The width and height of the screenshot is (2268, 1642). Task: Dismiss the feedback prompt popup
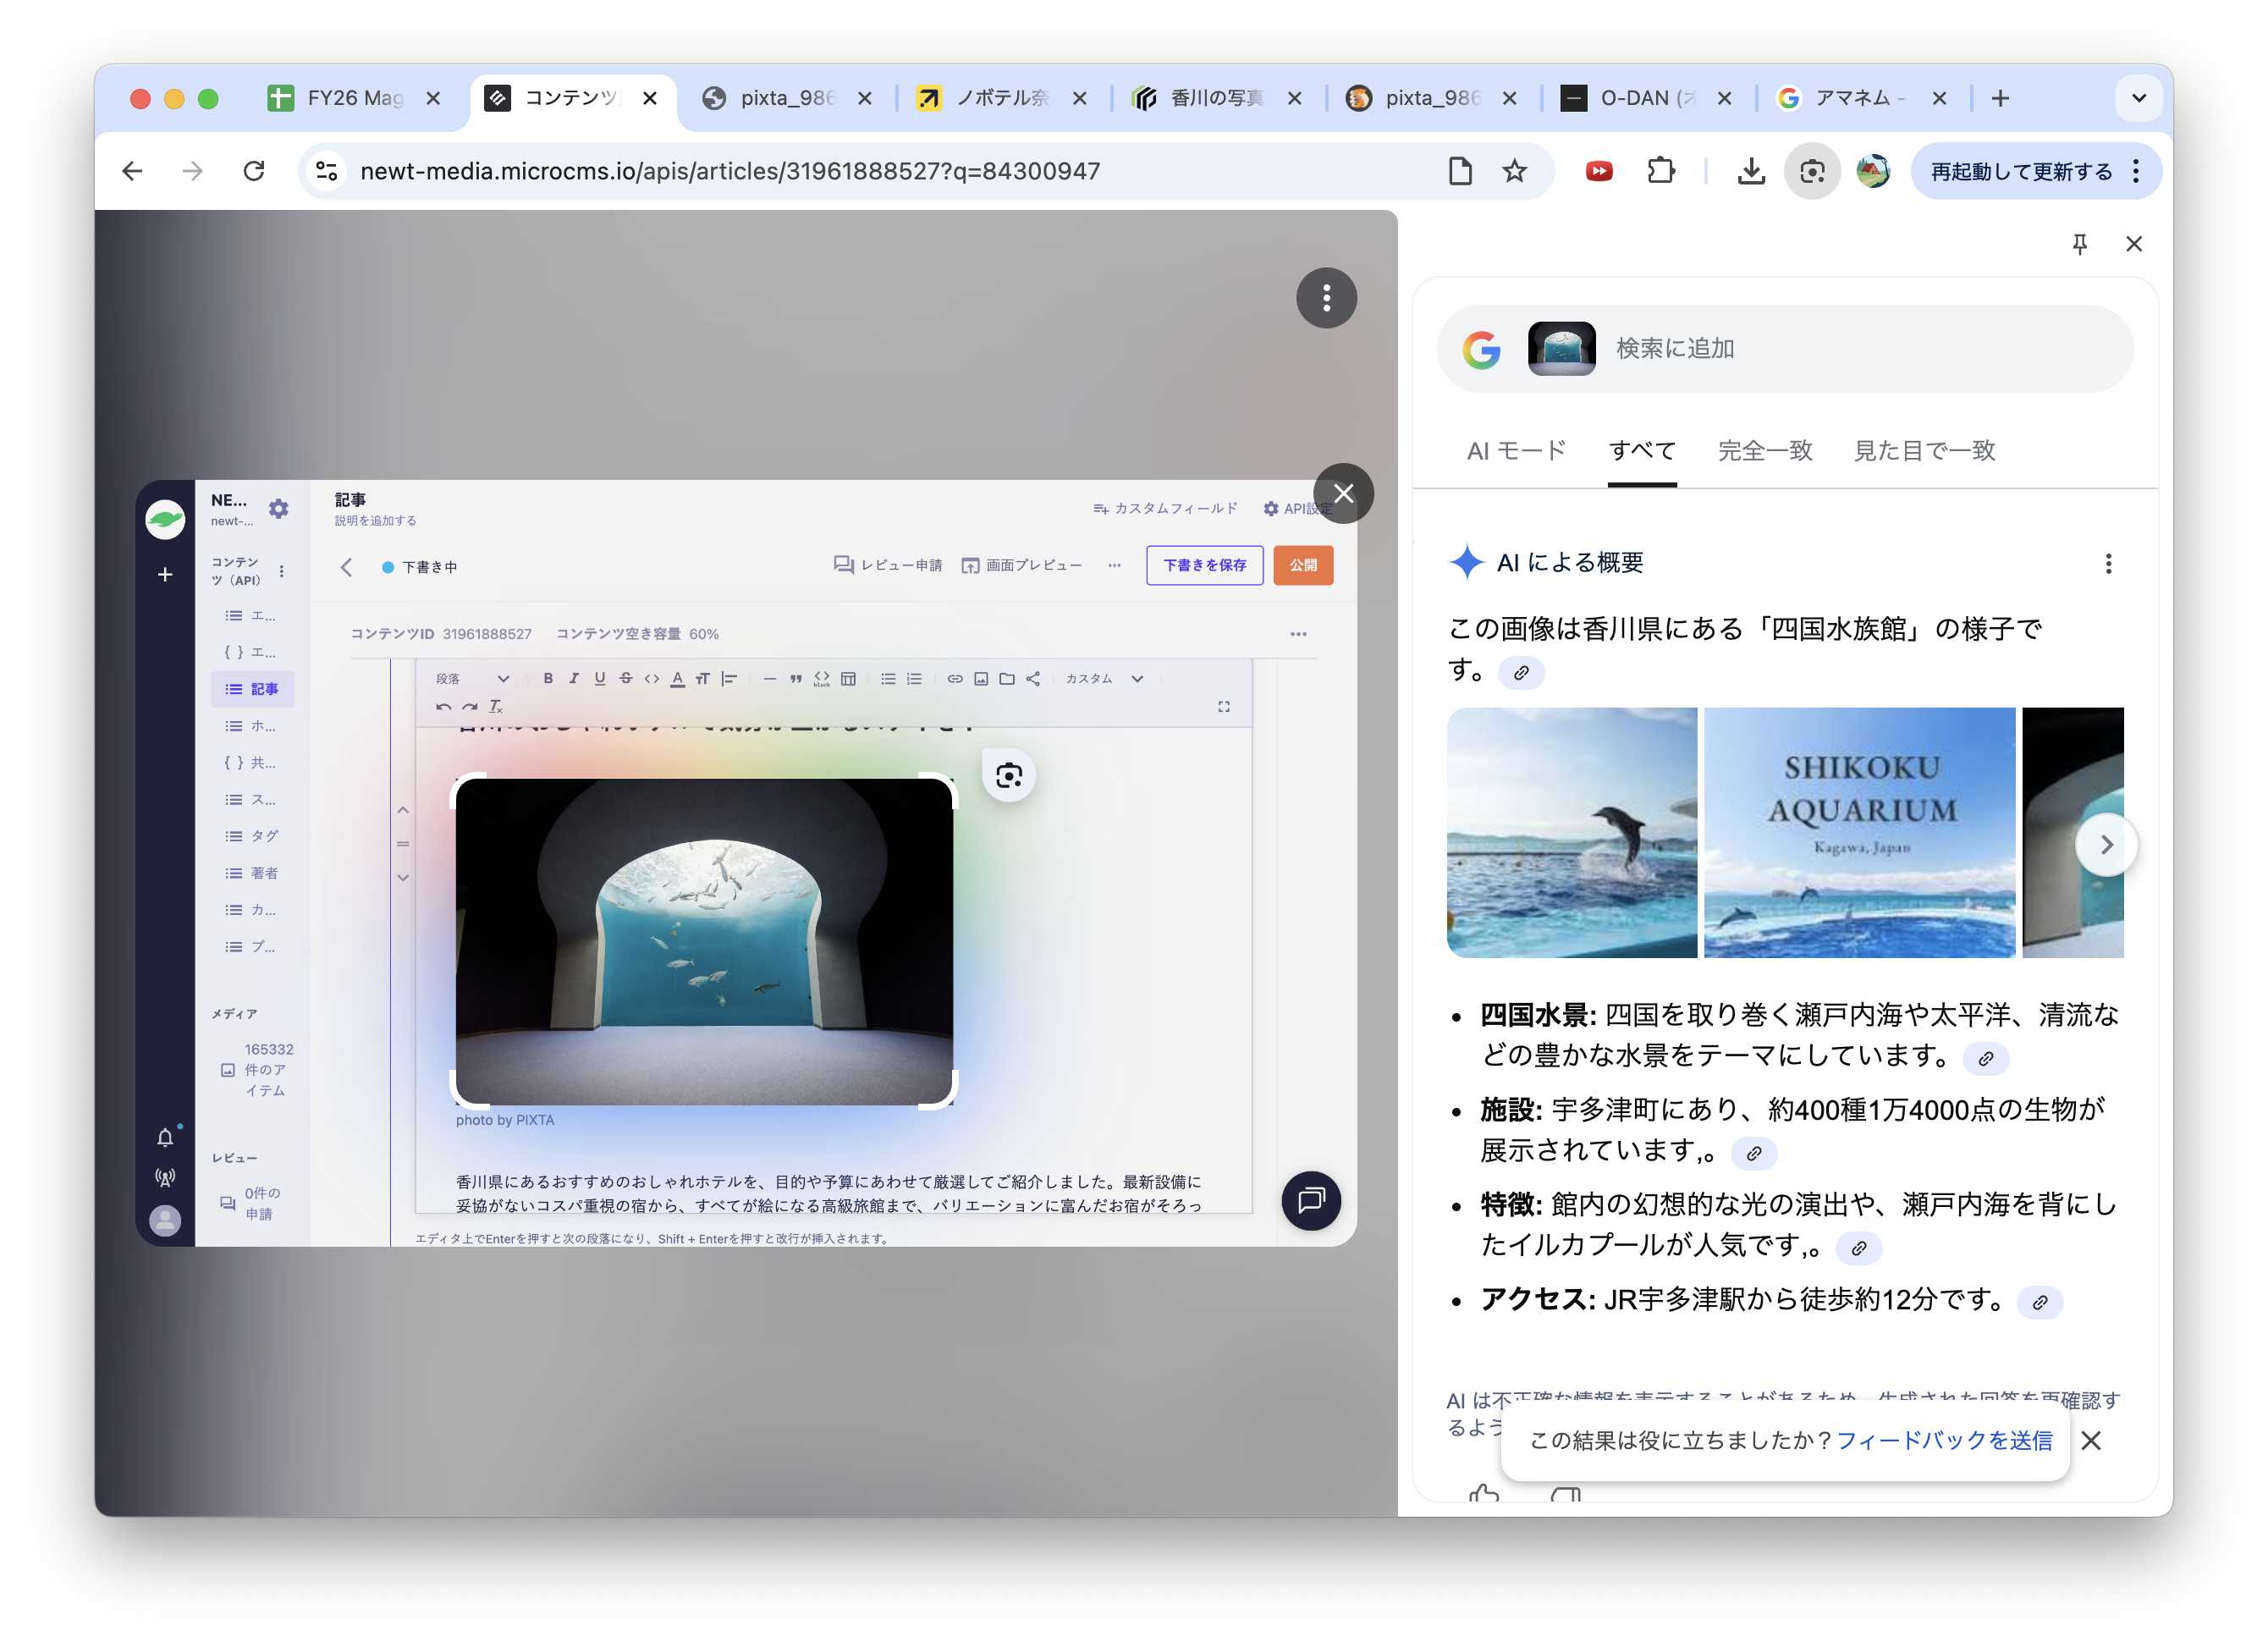click(2091, 1440)
